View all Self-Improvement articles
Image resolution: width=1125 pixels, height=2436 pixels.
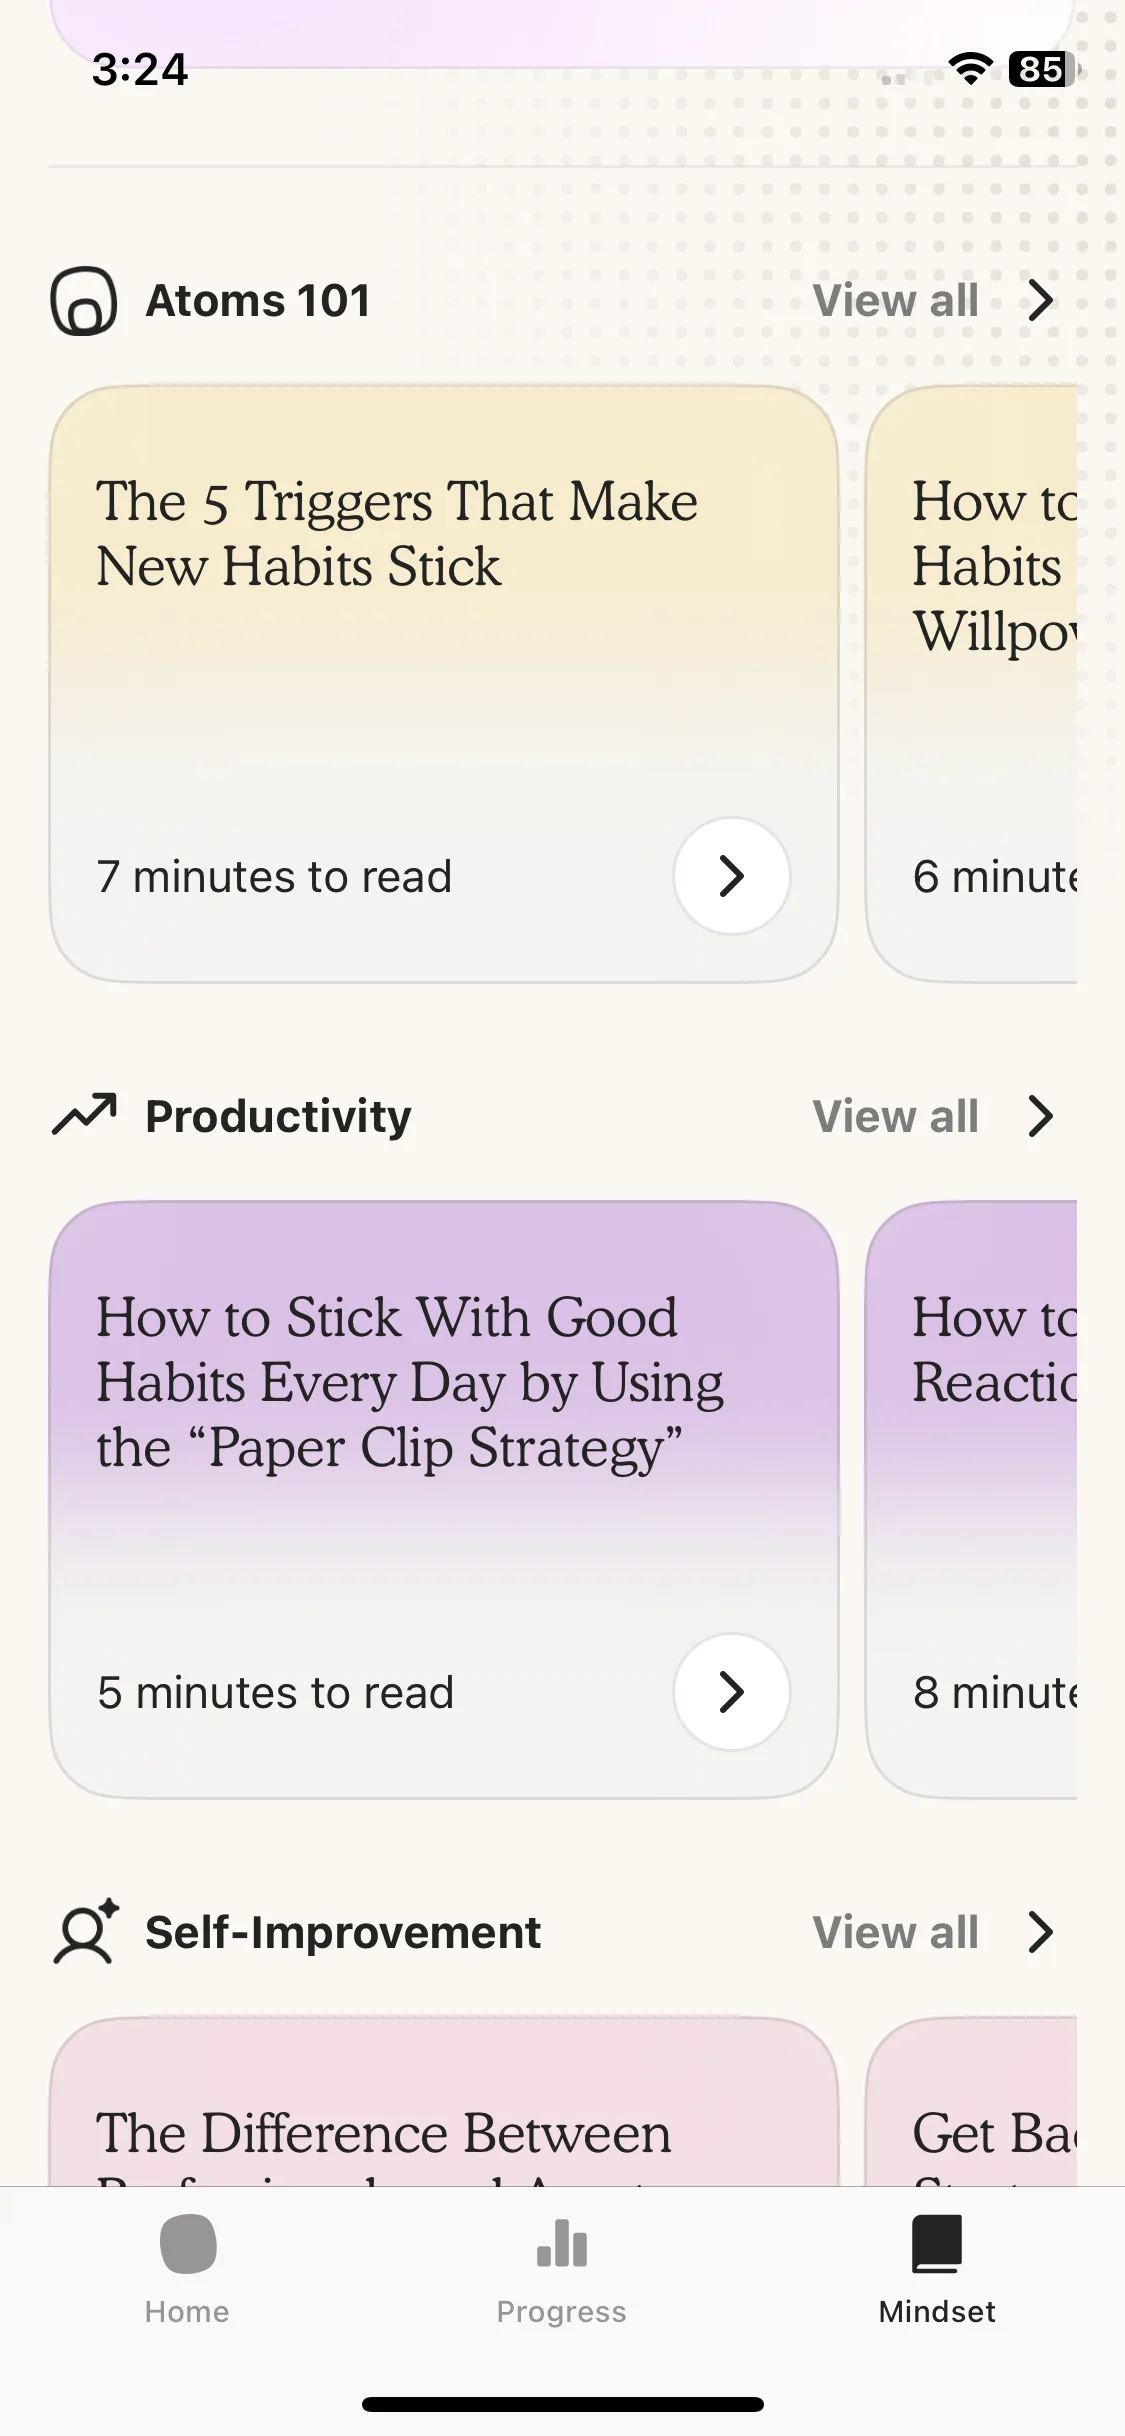click(896, 1932)
